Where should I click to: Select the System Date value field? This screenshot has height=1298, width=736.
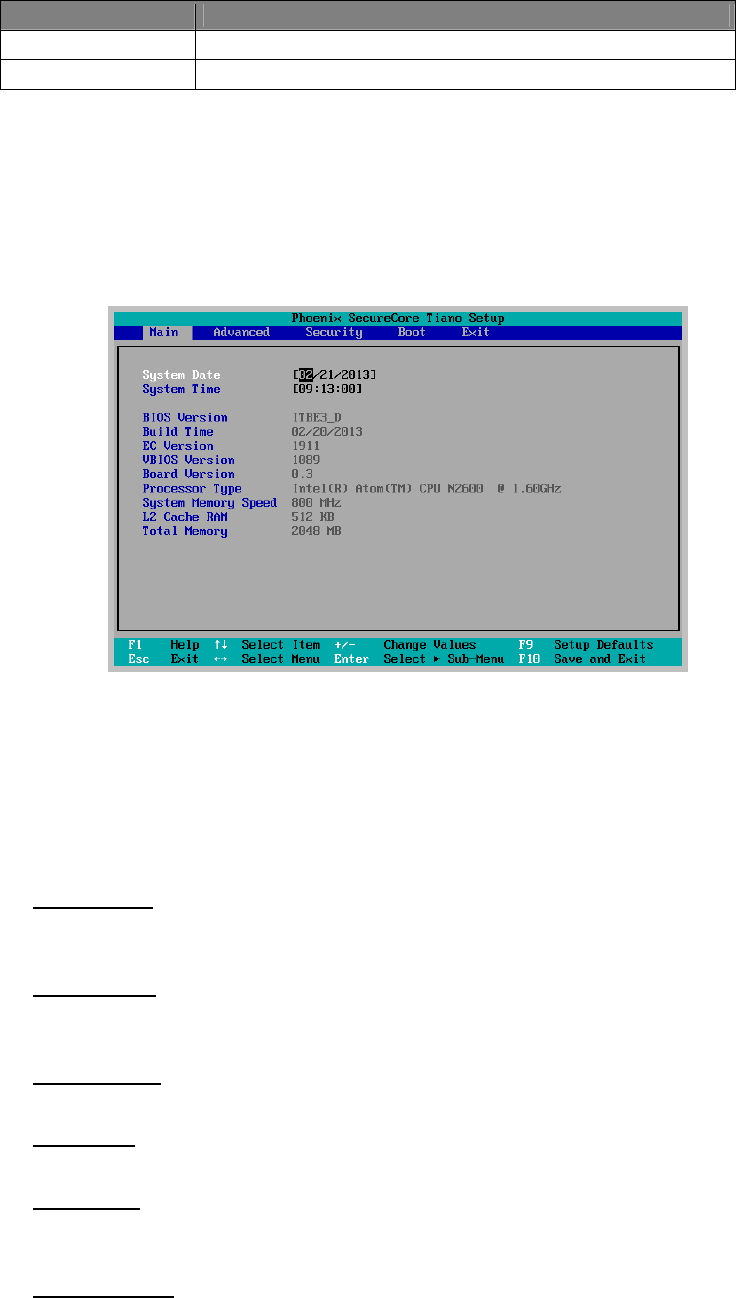click(x=334, y=375)
